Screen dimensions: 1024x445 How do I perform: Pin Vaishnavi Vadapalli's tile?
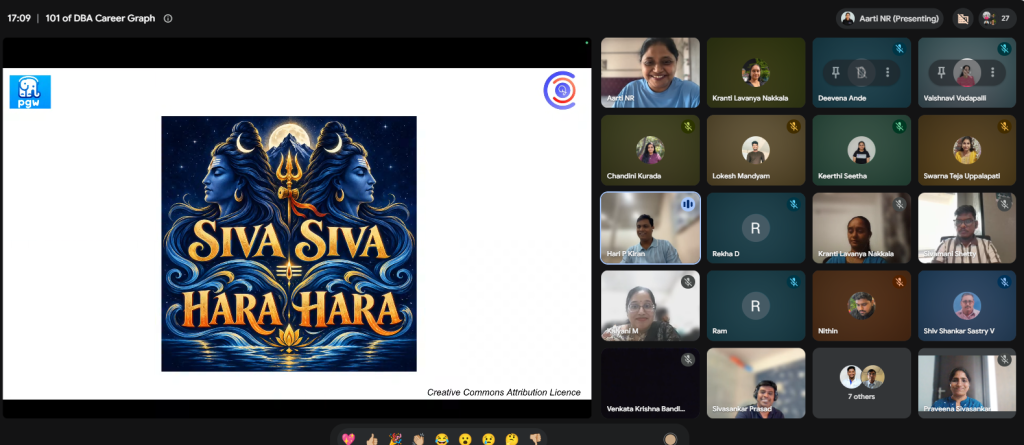click(x=941, y=73)
